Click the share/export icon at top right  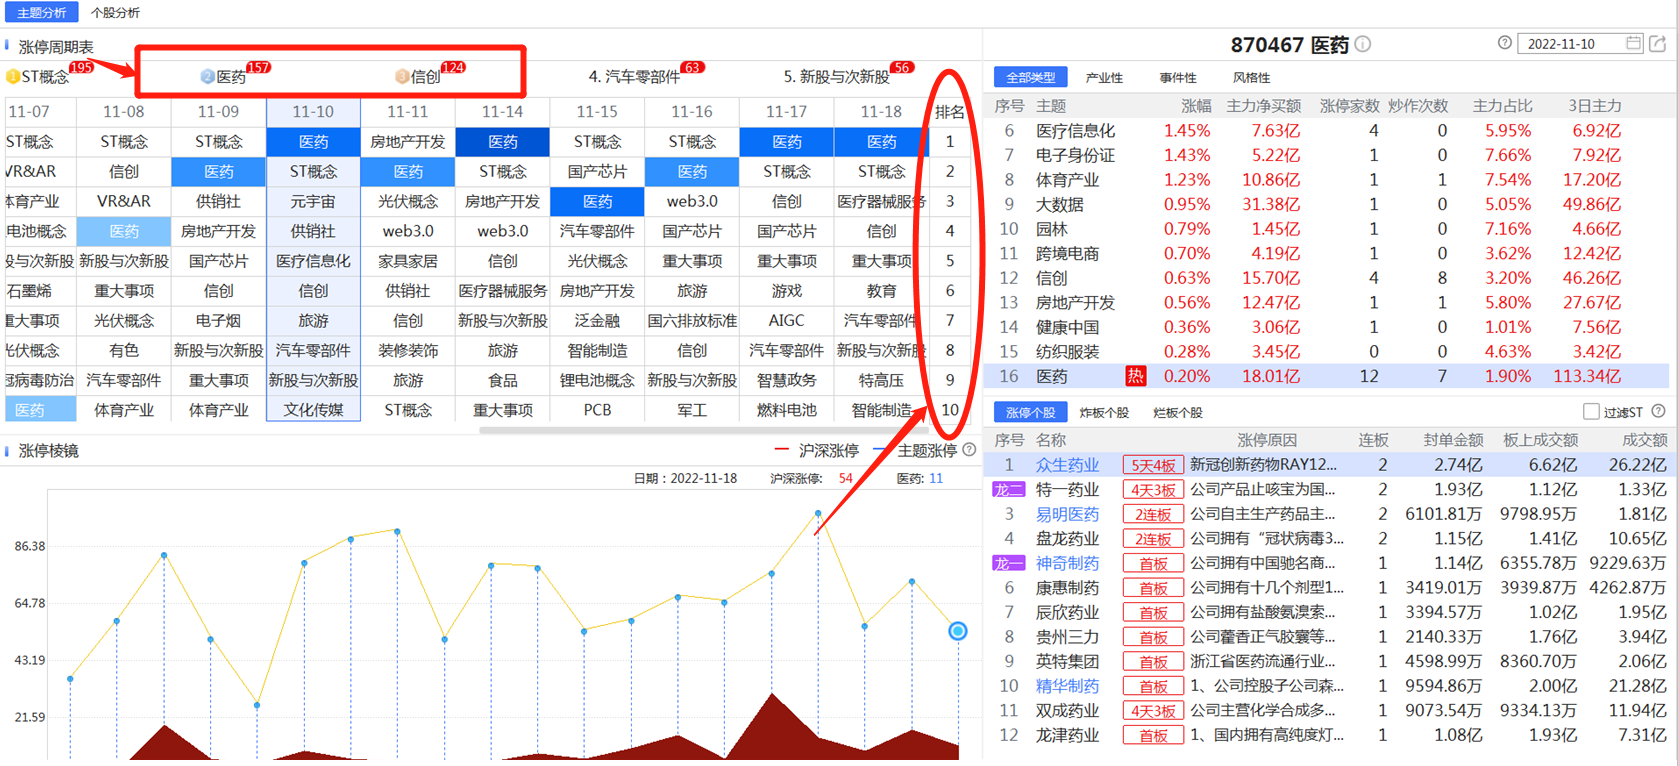coord(1658,43)
